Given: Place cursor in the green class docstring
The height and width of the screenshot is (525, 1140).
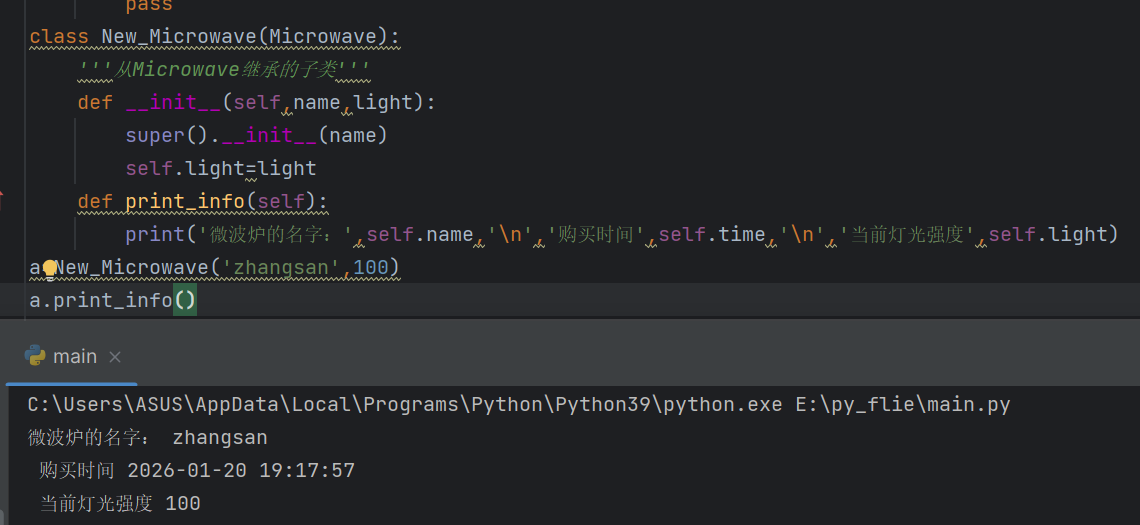Looking at the screenshot, I should coord(225,70).
